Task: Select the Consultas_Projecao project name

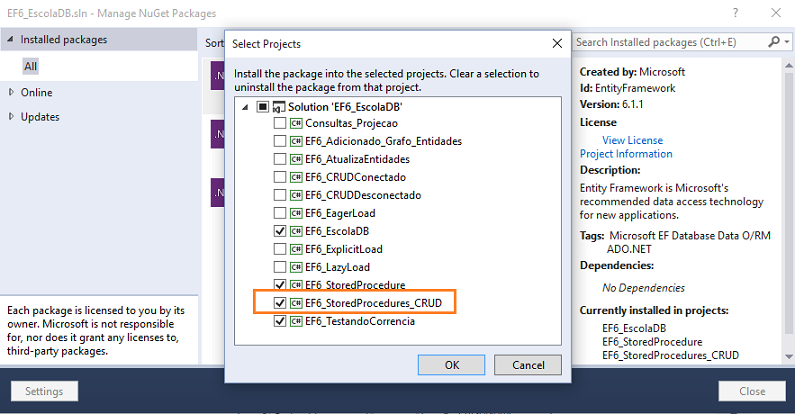Action: (351, 123)
